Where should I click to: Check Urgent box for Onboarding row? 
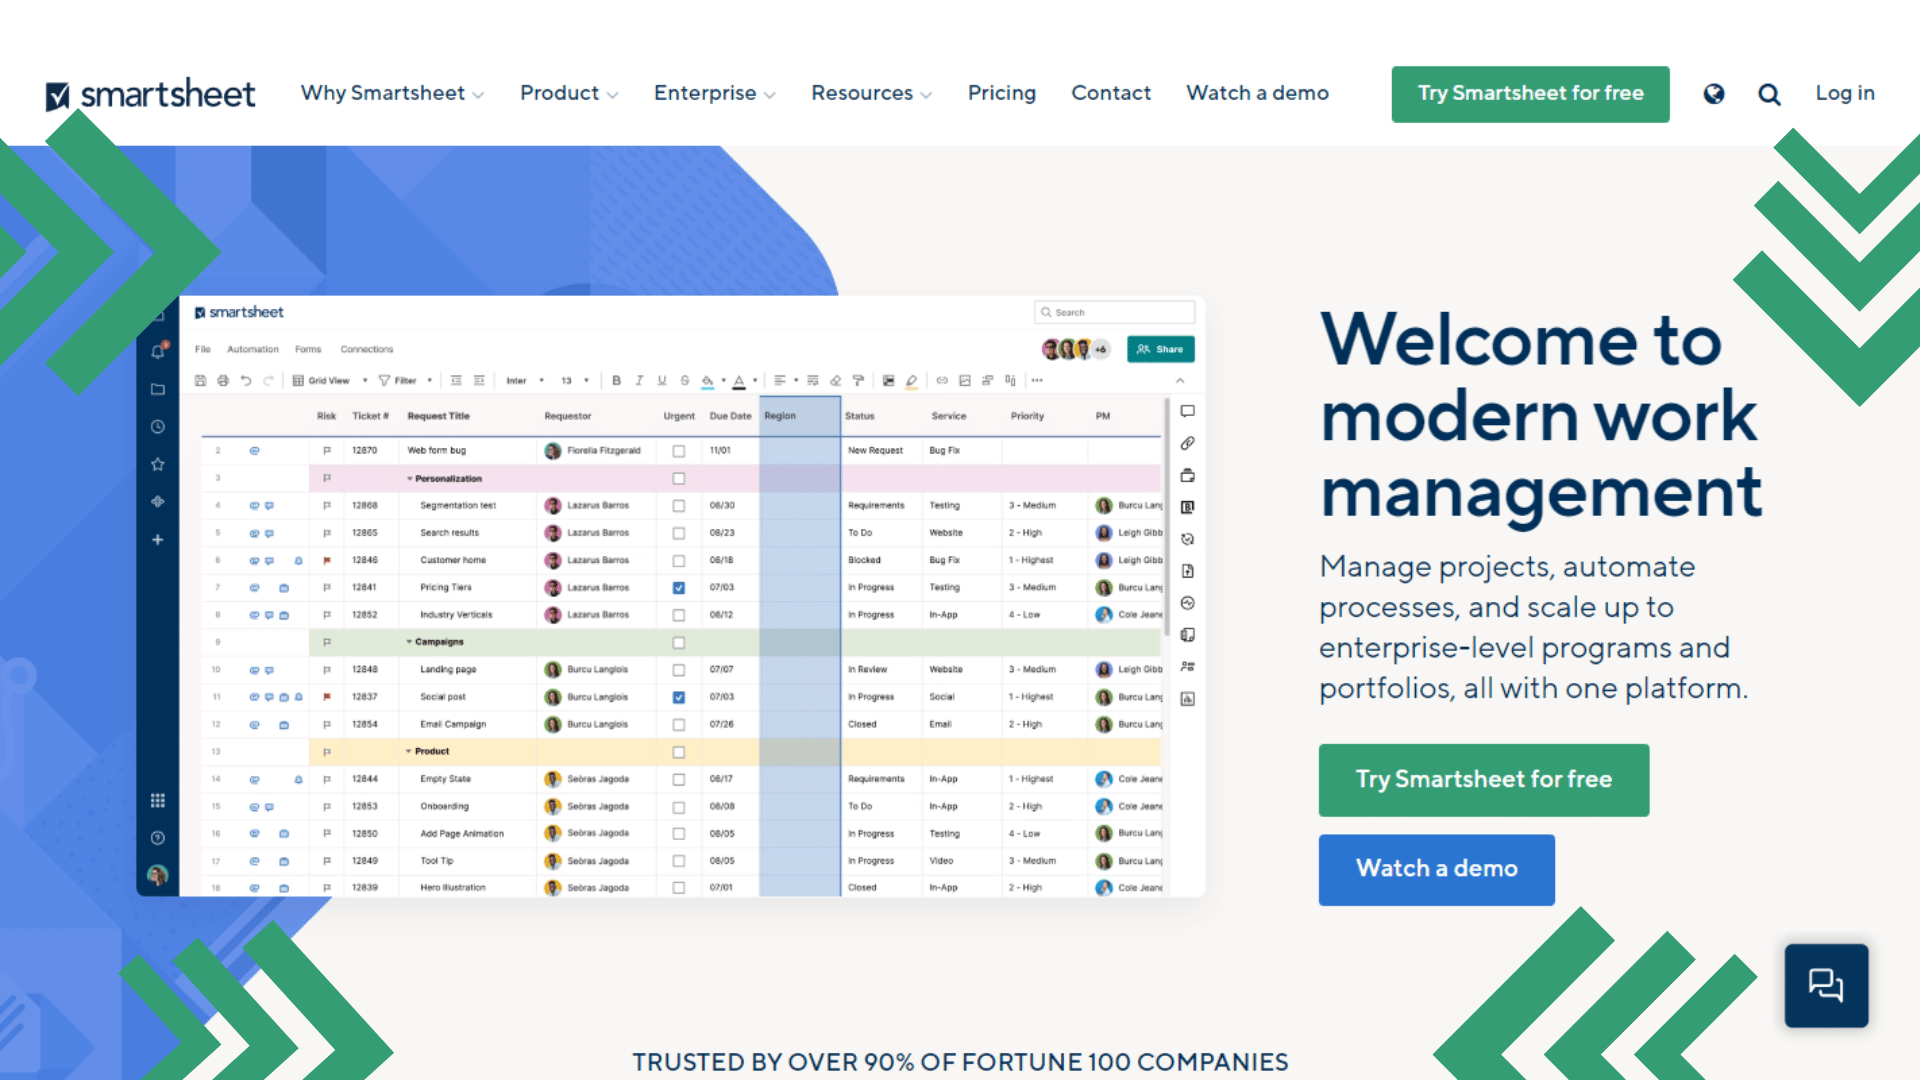(679, 807)
